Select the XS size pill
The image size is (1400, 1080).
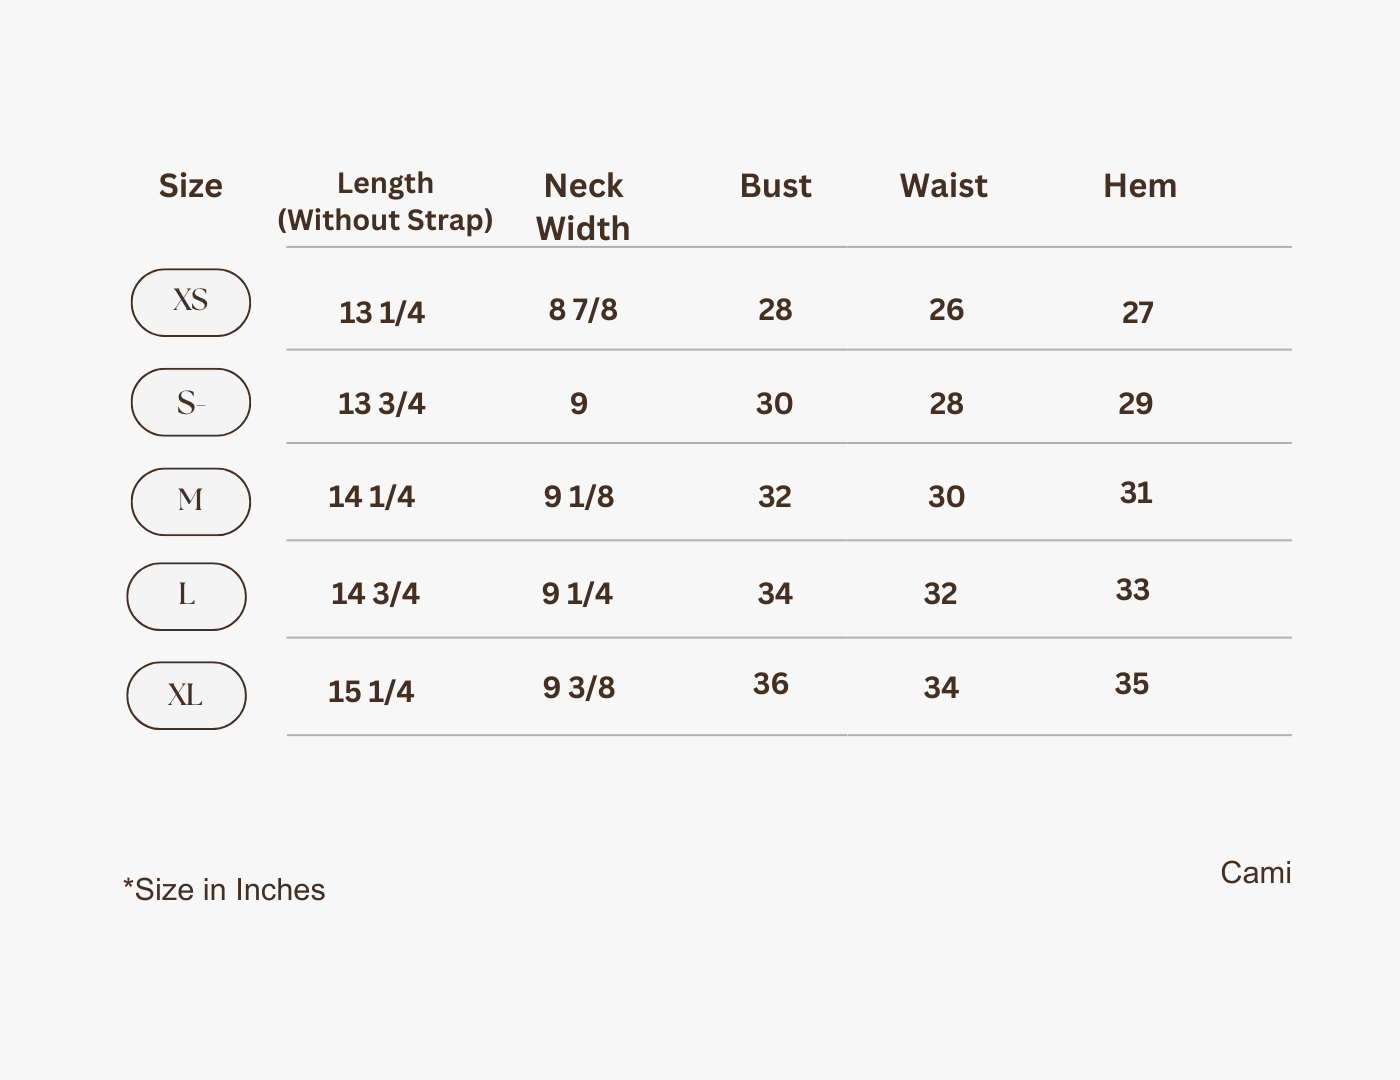coord(191,303)
